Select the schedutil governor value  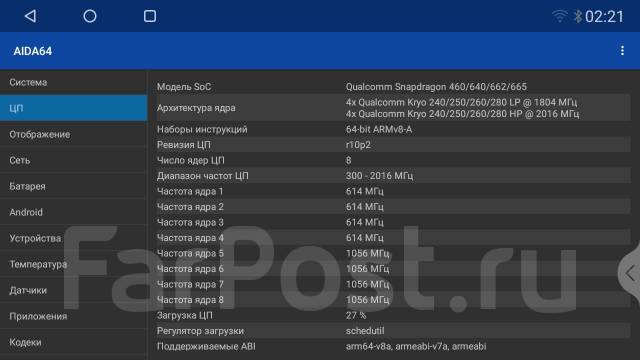pos(365,331)
